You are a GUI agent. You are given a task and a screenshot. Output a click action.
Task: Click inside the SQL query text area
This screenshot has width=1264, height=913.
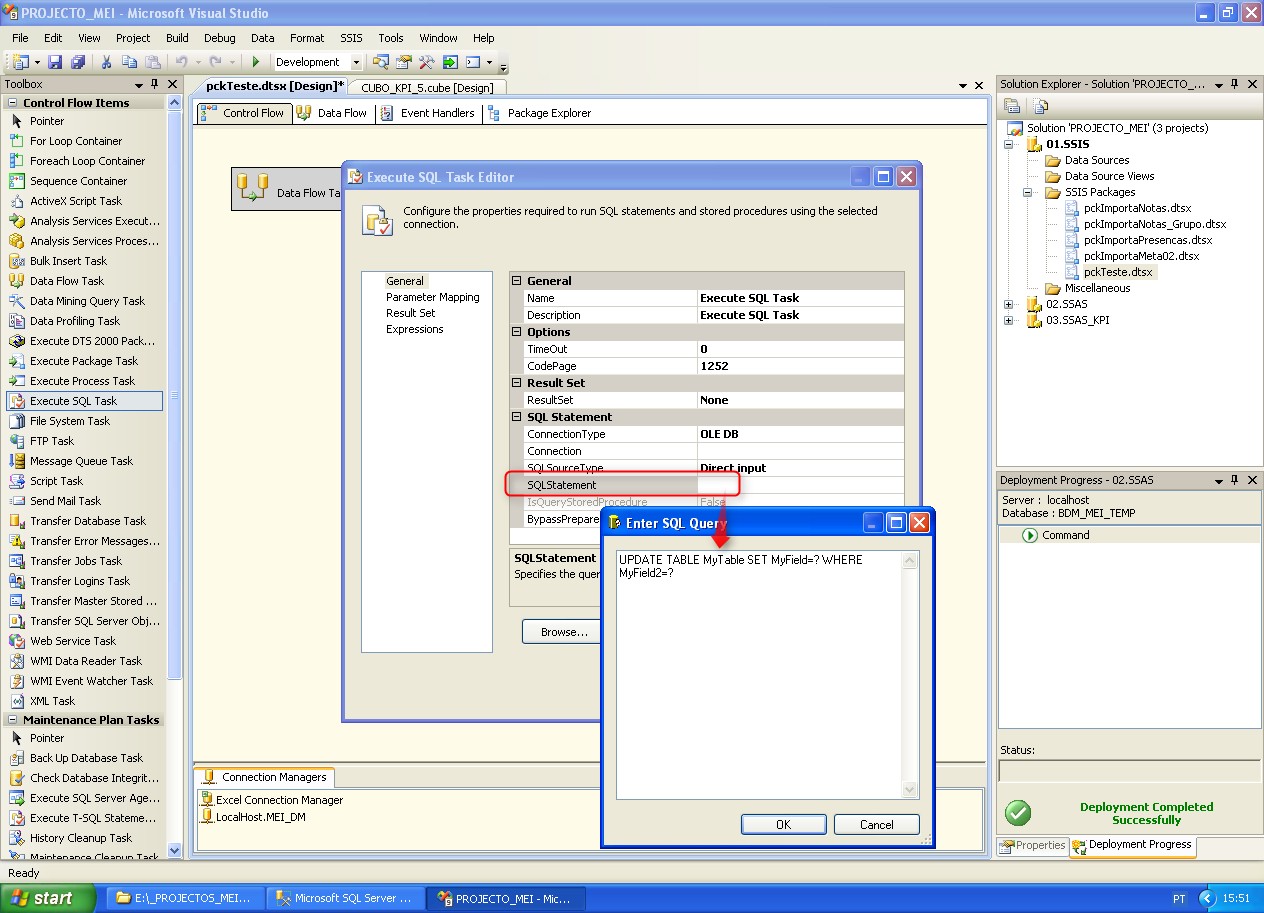(759, 675)
